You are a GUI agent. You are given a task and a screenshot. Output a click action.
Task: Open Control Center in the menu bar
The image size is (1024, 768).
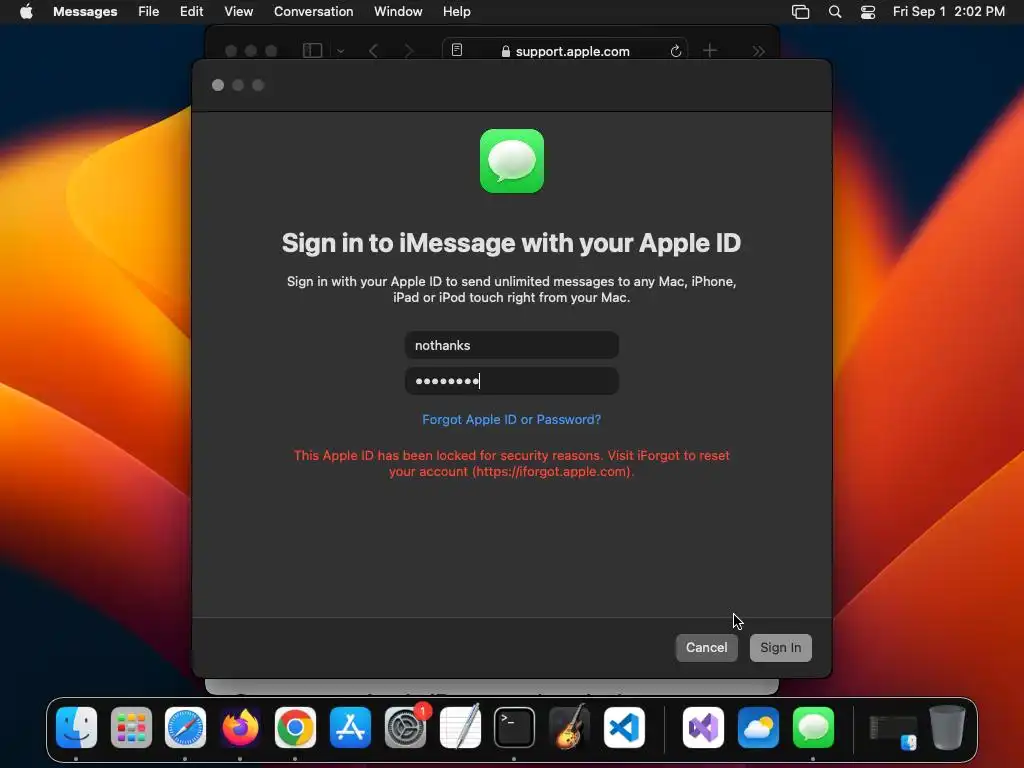point(868,12)
